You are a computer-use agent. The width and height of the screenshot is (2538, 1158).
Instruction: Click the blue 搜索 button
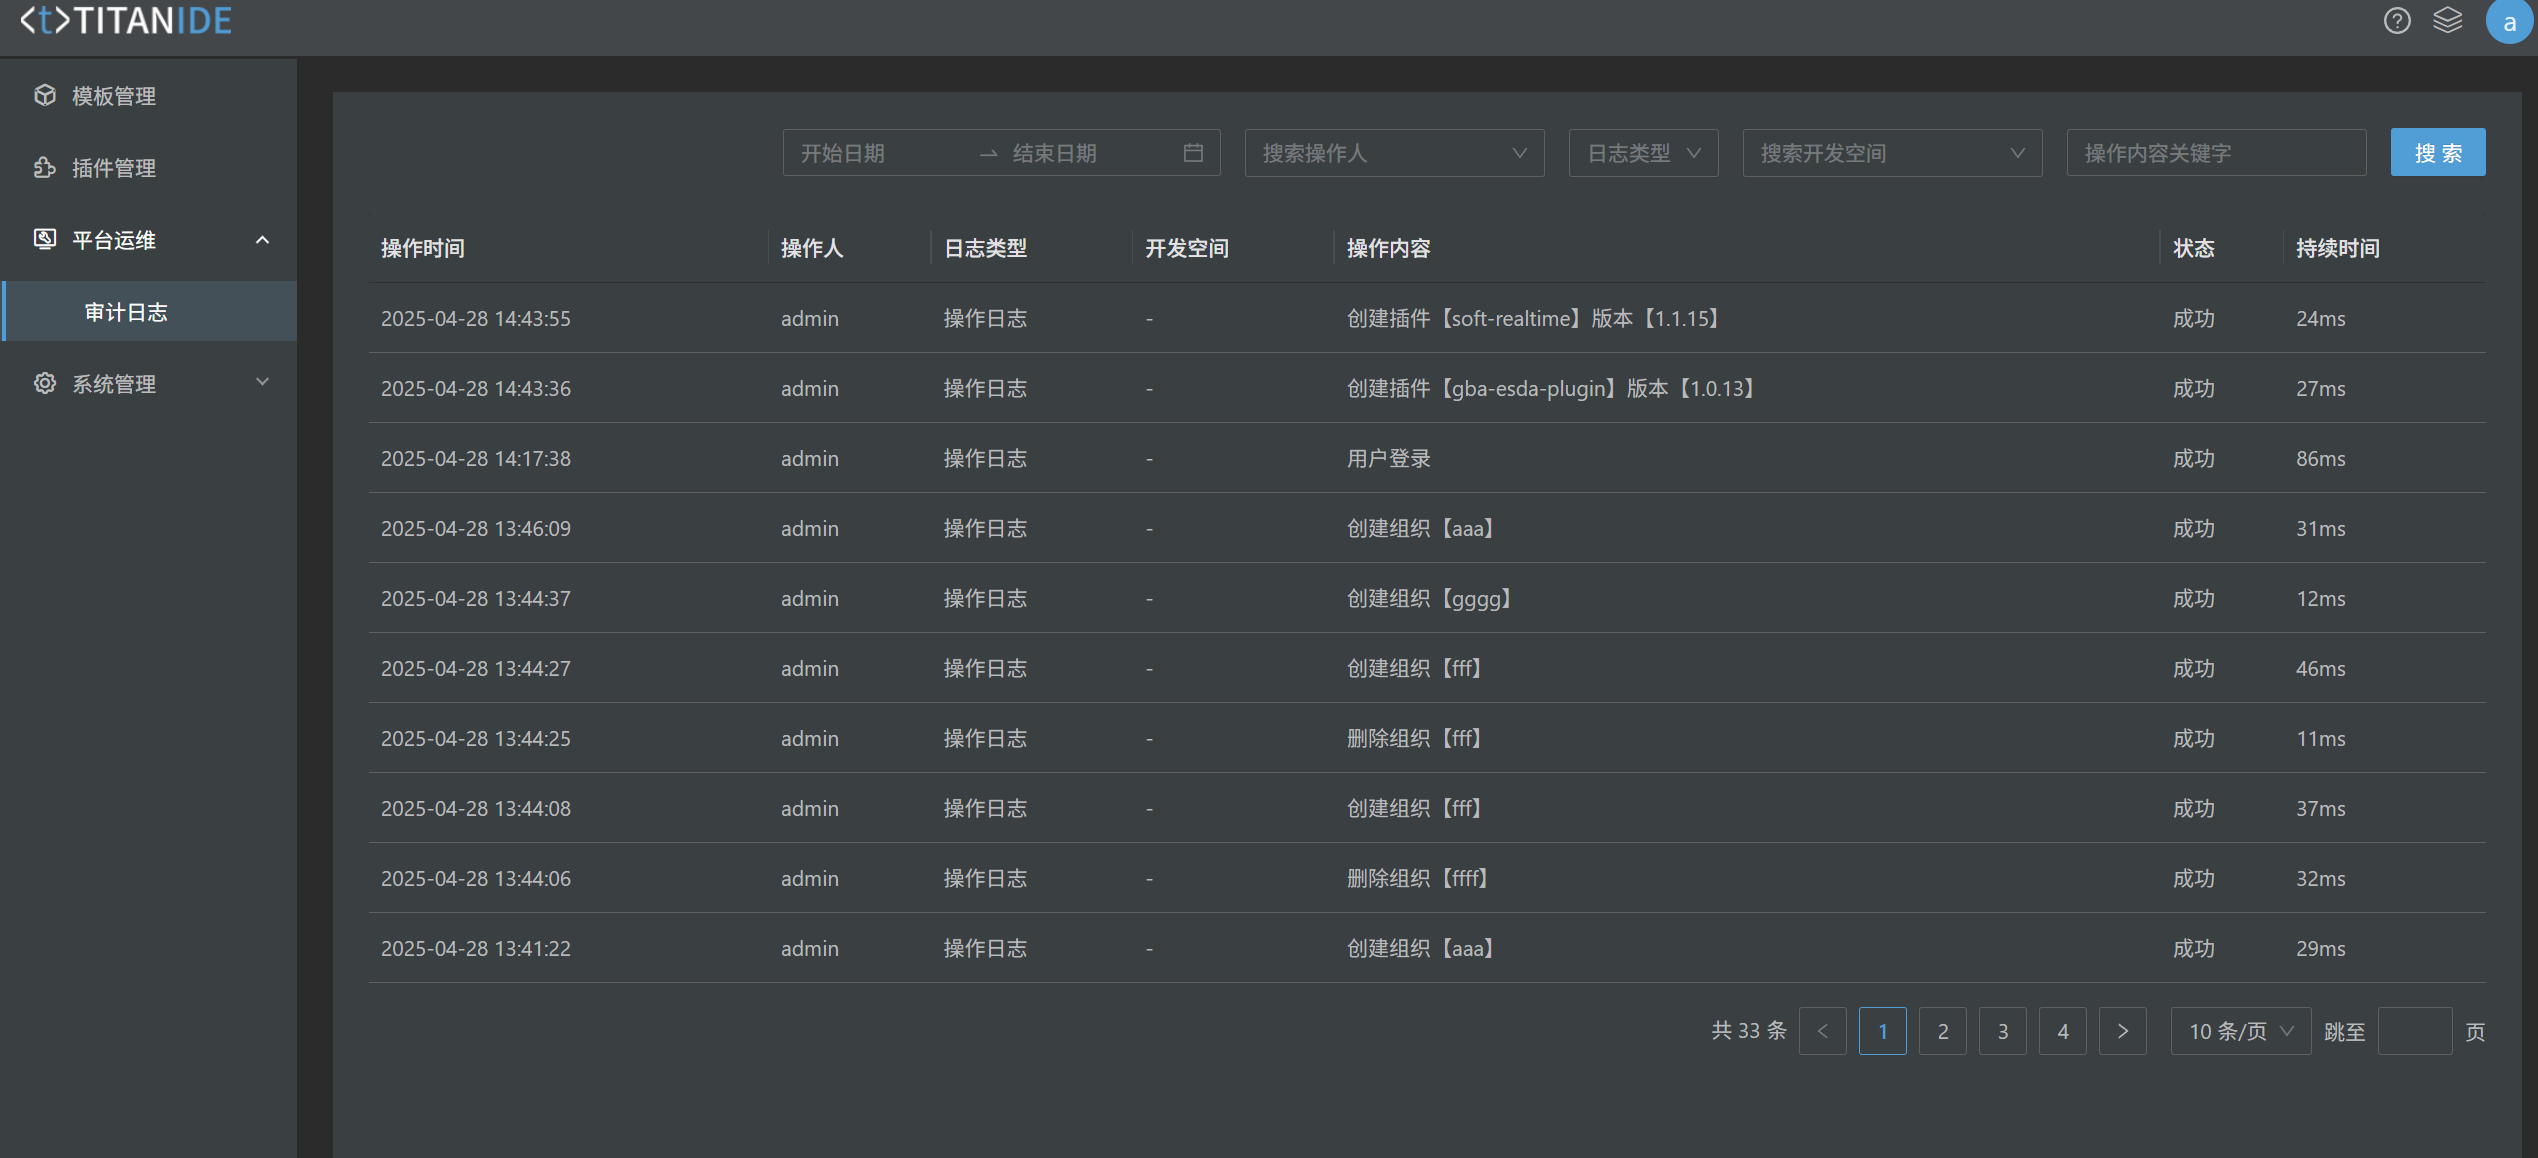pos(2437,153)
